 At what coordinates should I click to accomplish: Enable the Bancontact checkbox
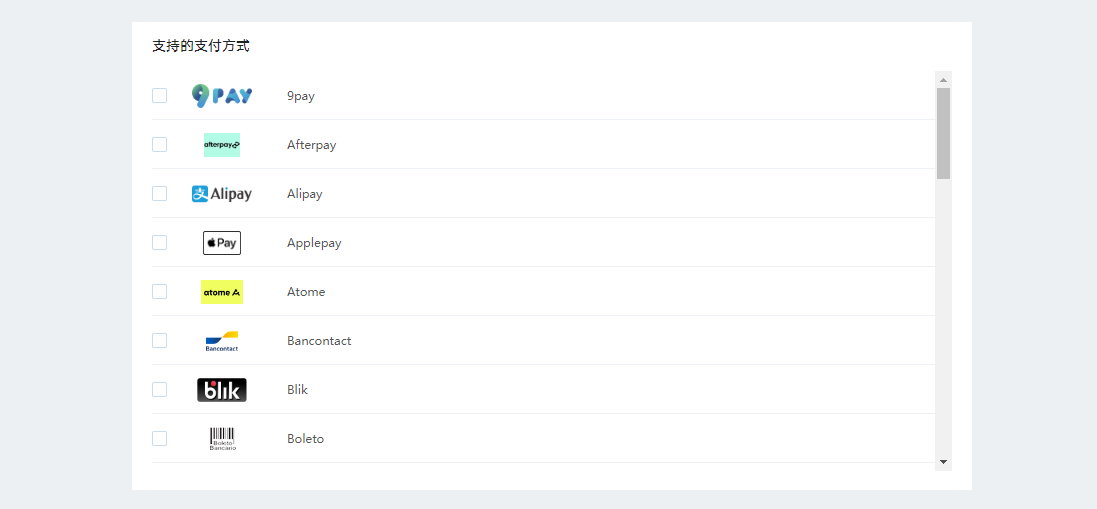(160, 341)
